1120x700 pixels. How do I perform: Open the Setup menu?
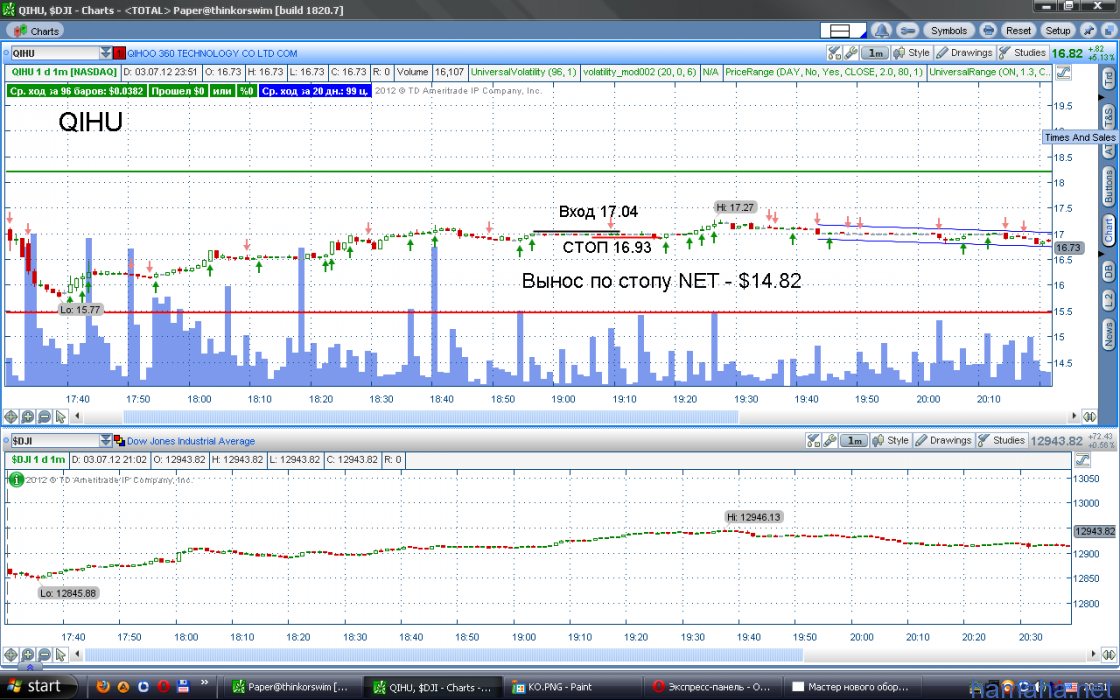(x=1057, y=31)
